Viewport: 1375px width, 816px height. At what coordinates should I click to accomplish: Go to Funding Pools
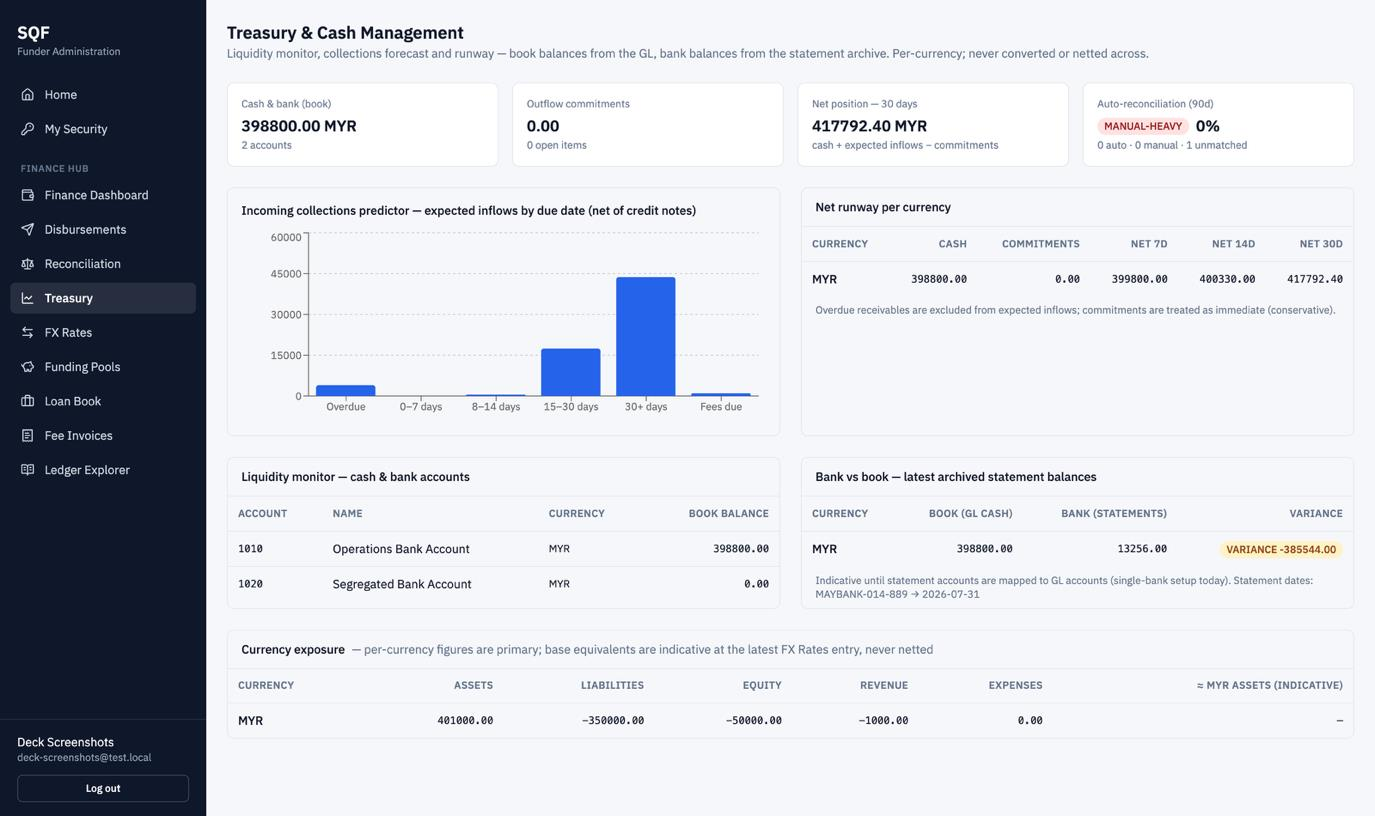103,367
